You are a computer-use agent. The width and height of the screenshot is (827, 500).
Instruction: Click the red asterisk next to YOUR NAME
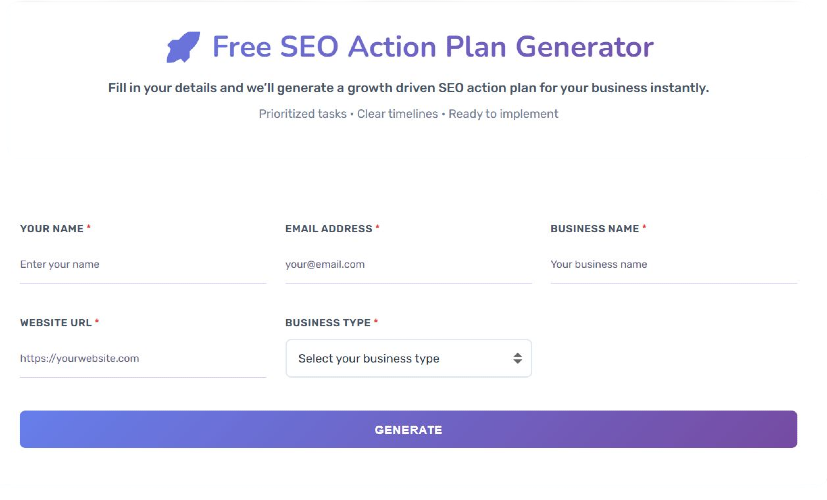pos(89,228)
